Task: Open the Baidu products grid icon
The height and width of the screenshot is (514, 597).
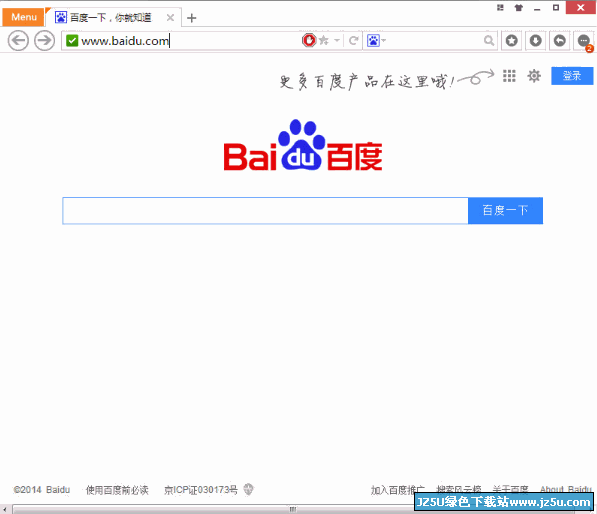Action: [x=509, y=76]
